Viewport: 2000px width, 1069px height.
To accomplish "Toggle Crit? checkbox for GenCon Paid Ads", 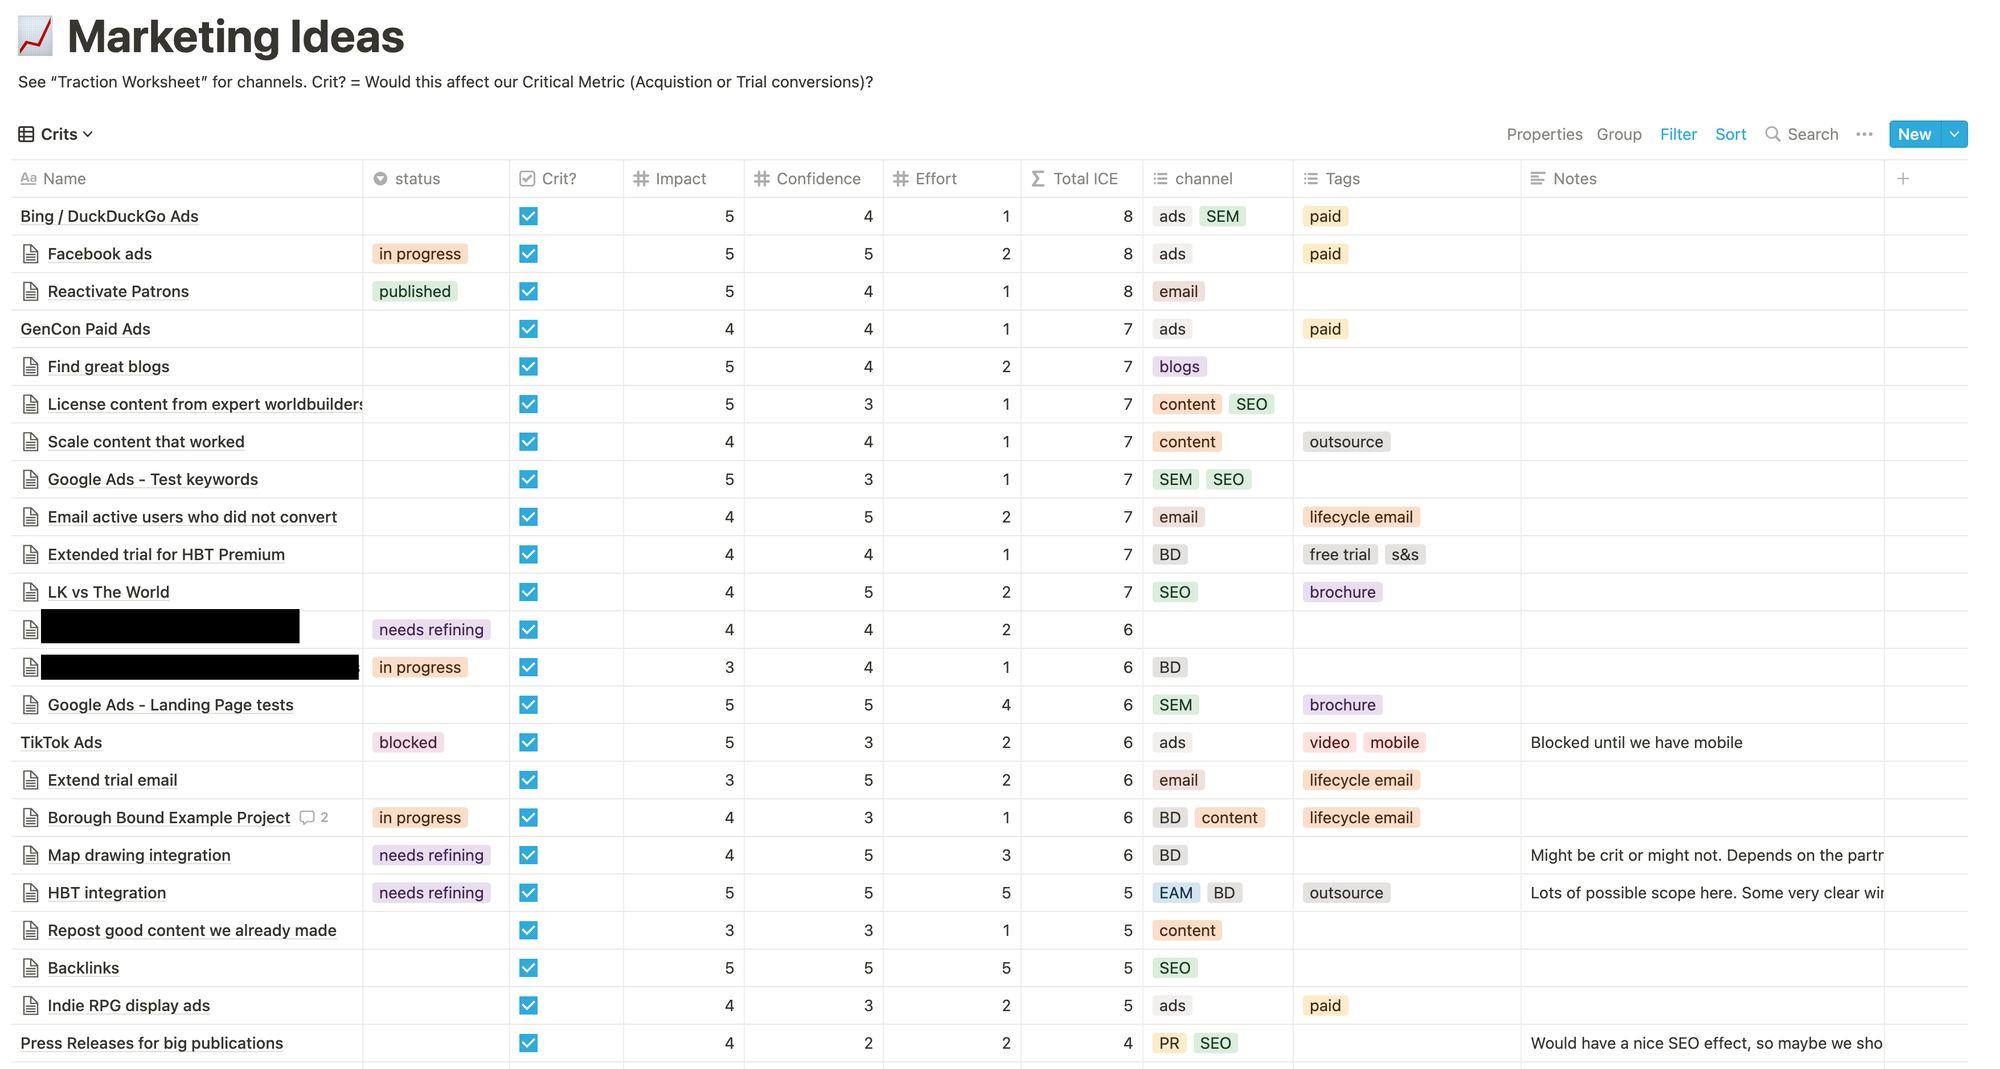I will (x=528, y=329).
